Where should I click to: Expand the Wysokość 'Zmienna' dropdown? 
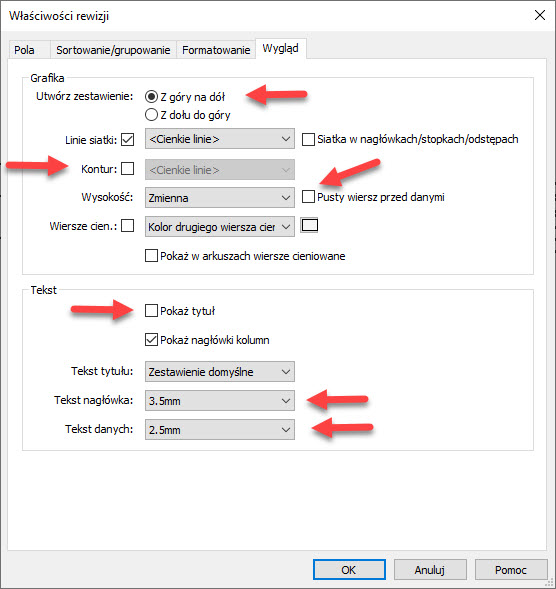[220, 198]
